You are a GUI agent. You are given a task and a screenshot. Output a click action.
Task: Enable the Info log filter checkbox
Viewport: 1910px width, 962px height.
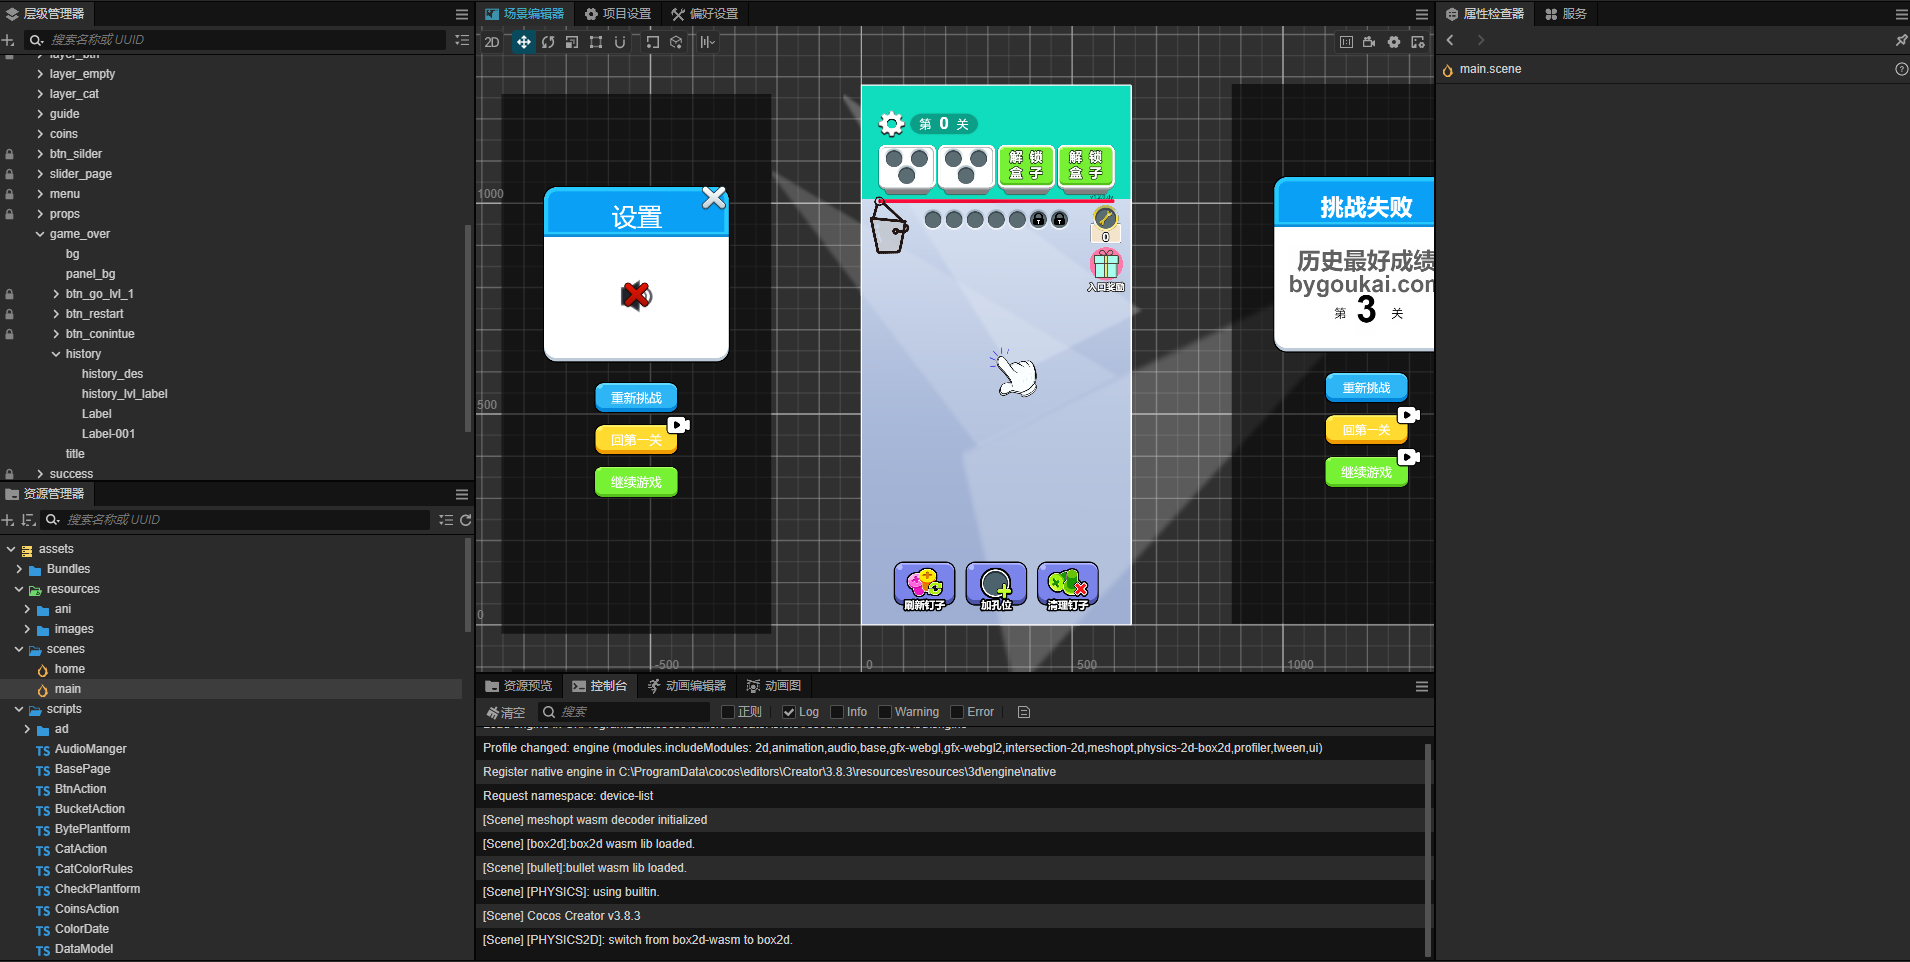click(x=838, y=711)
